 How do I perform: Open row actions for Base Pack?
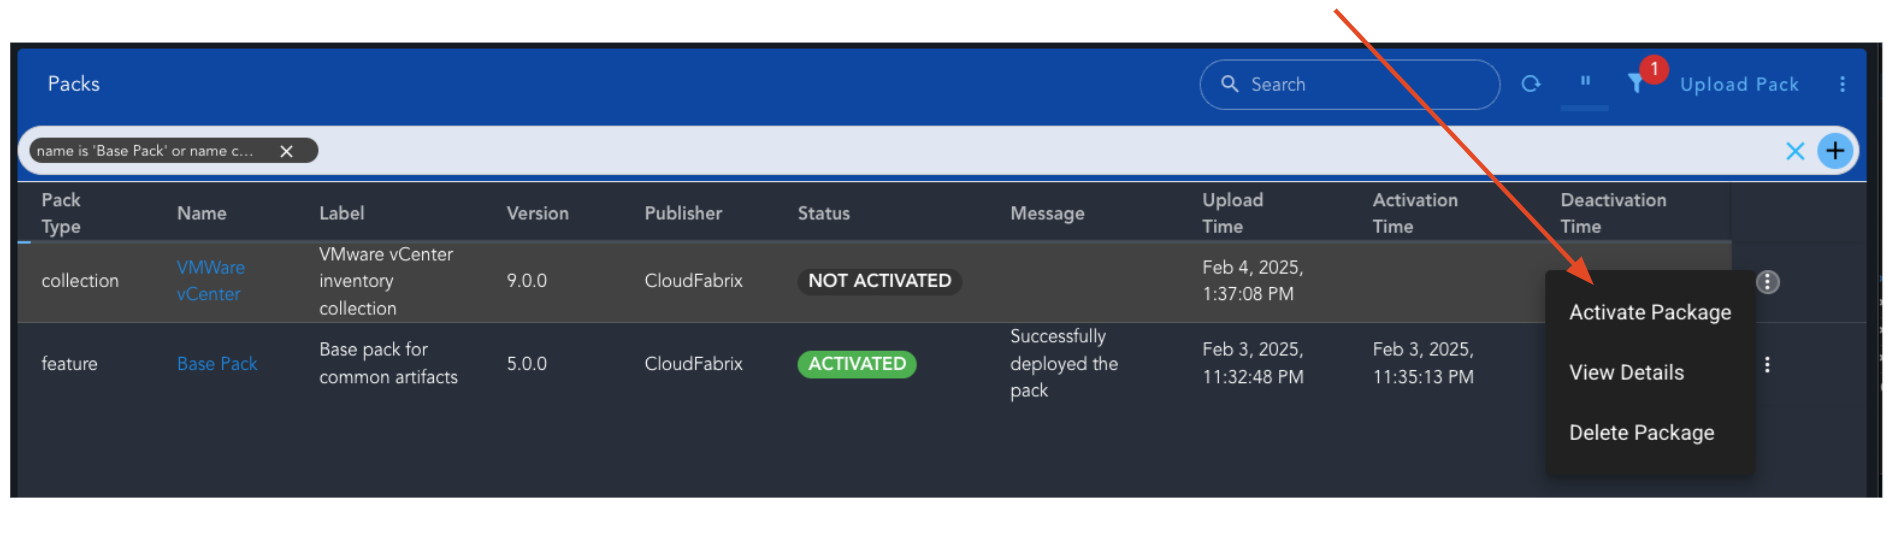coord(1767,365)
